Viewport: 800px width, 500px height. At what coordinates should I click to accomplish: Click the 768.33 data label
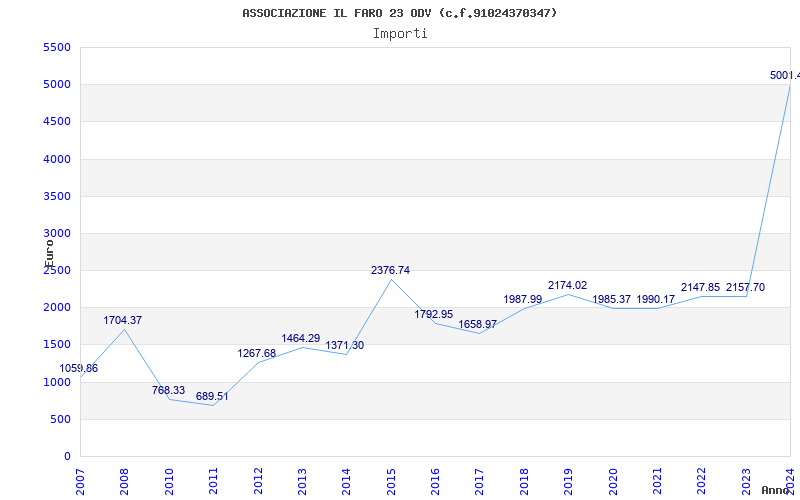click(x=168, y=390)
